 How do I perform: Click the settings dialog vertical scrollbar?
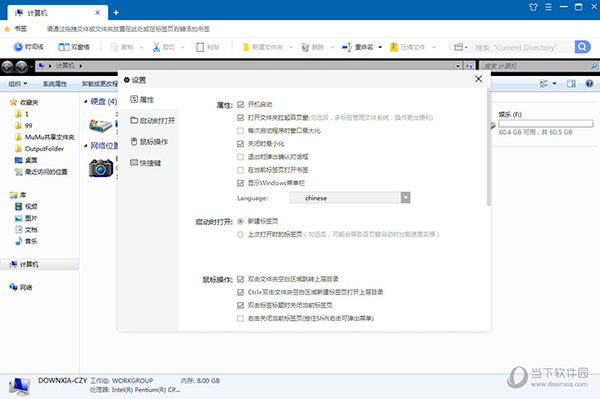tap(489, 147)
